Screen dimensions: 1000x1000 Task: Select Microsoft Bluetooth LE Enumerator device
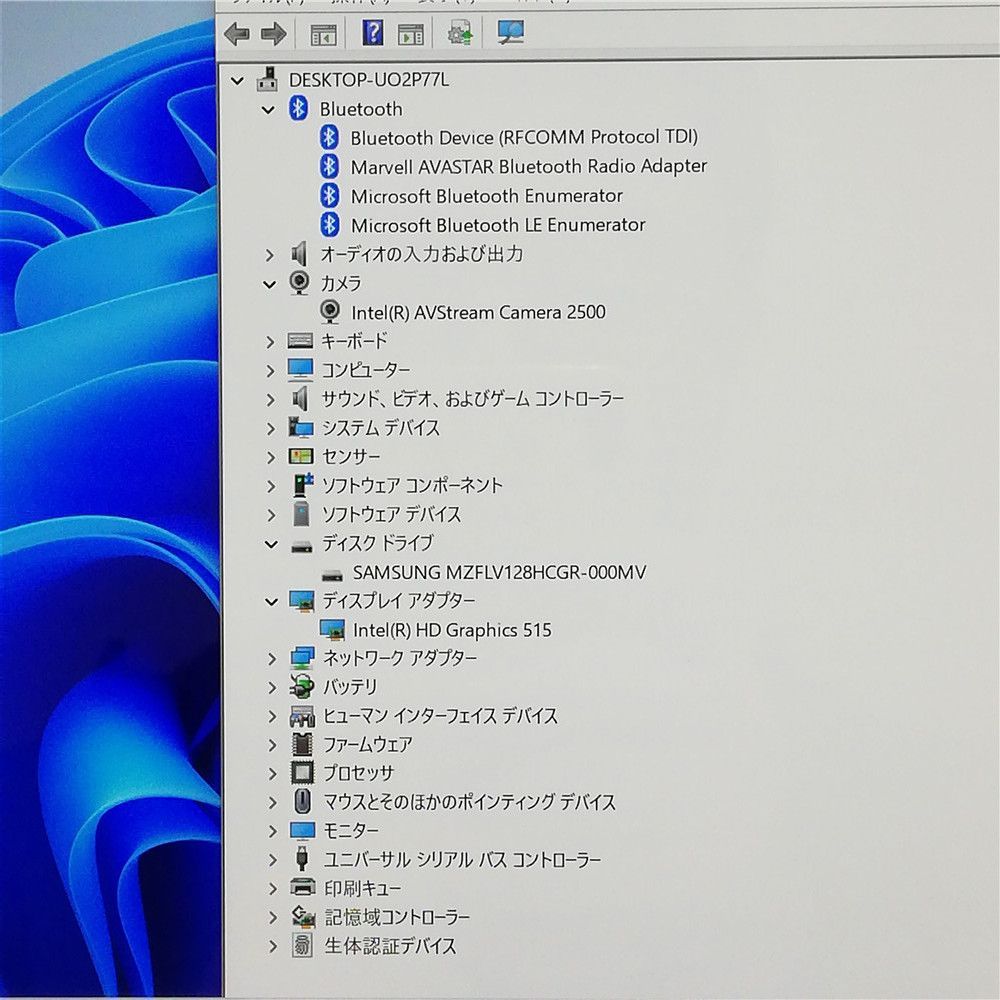tap(498, 224)
